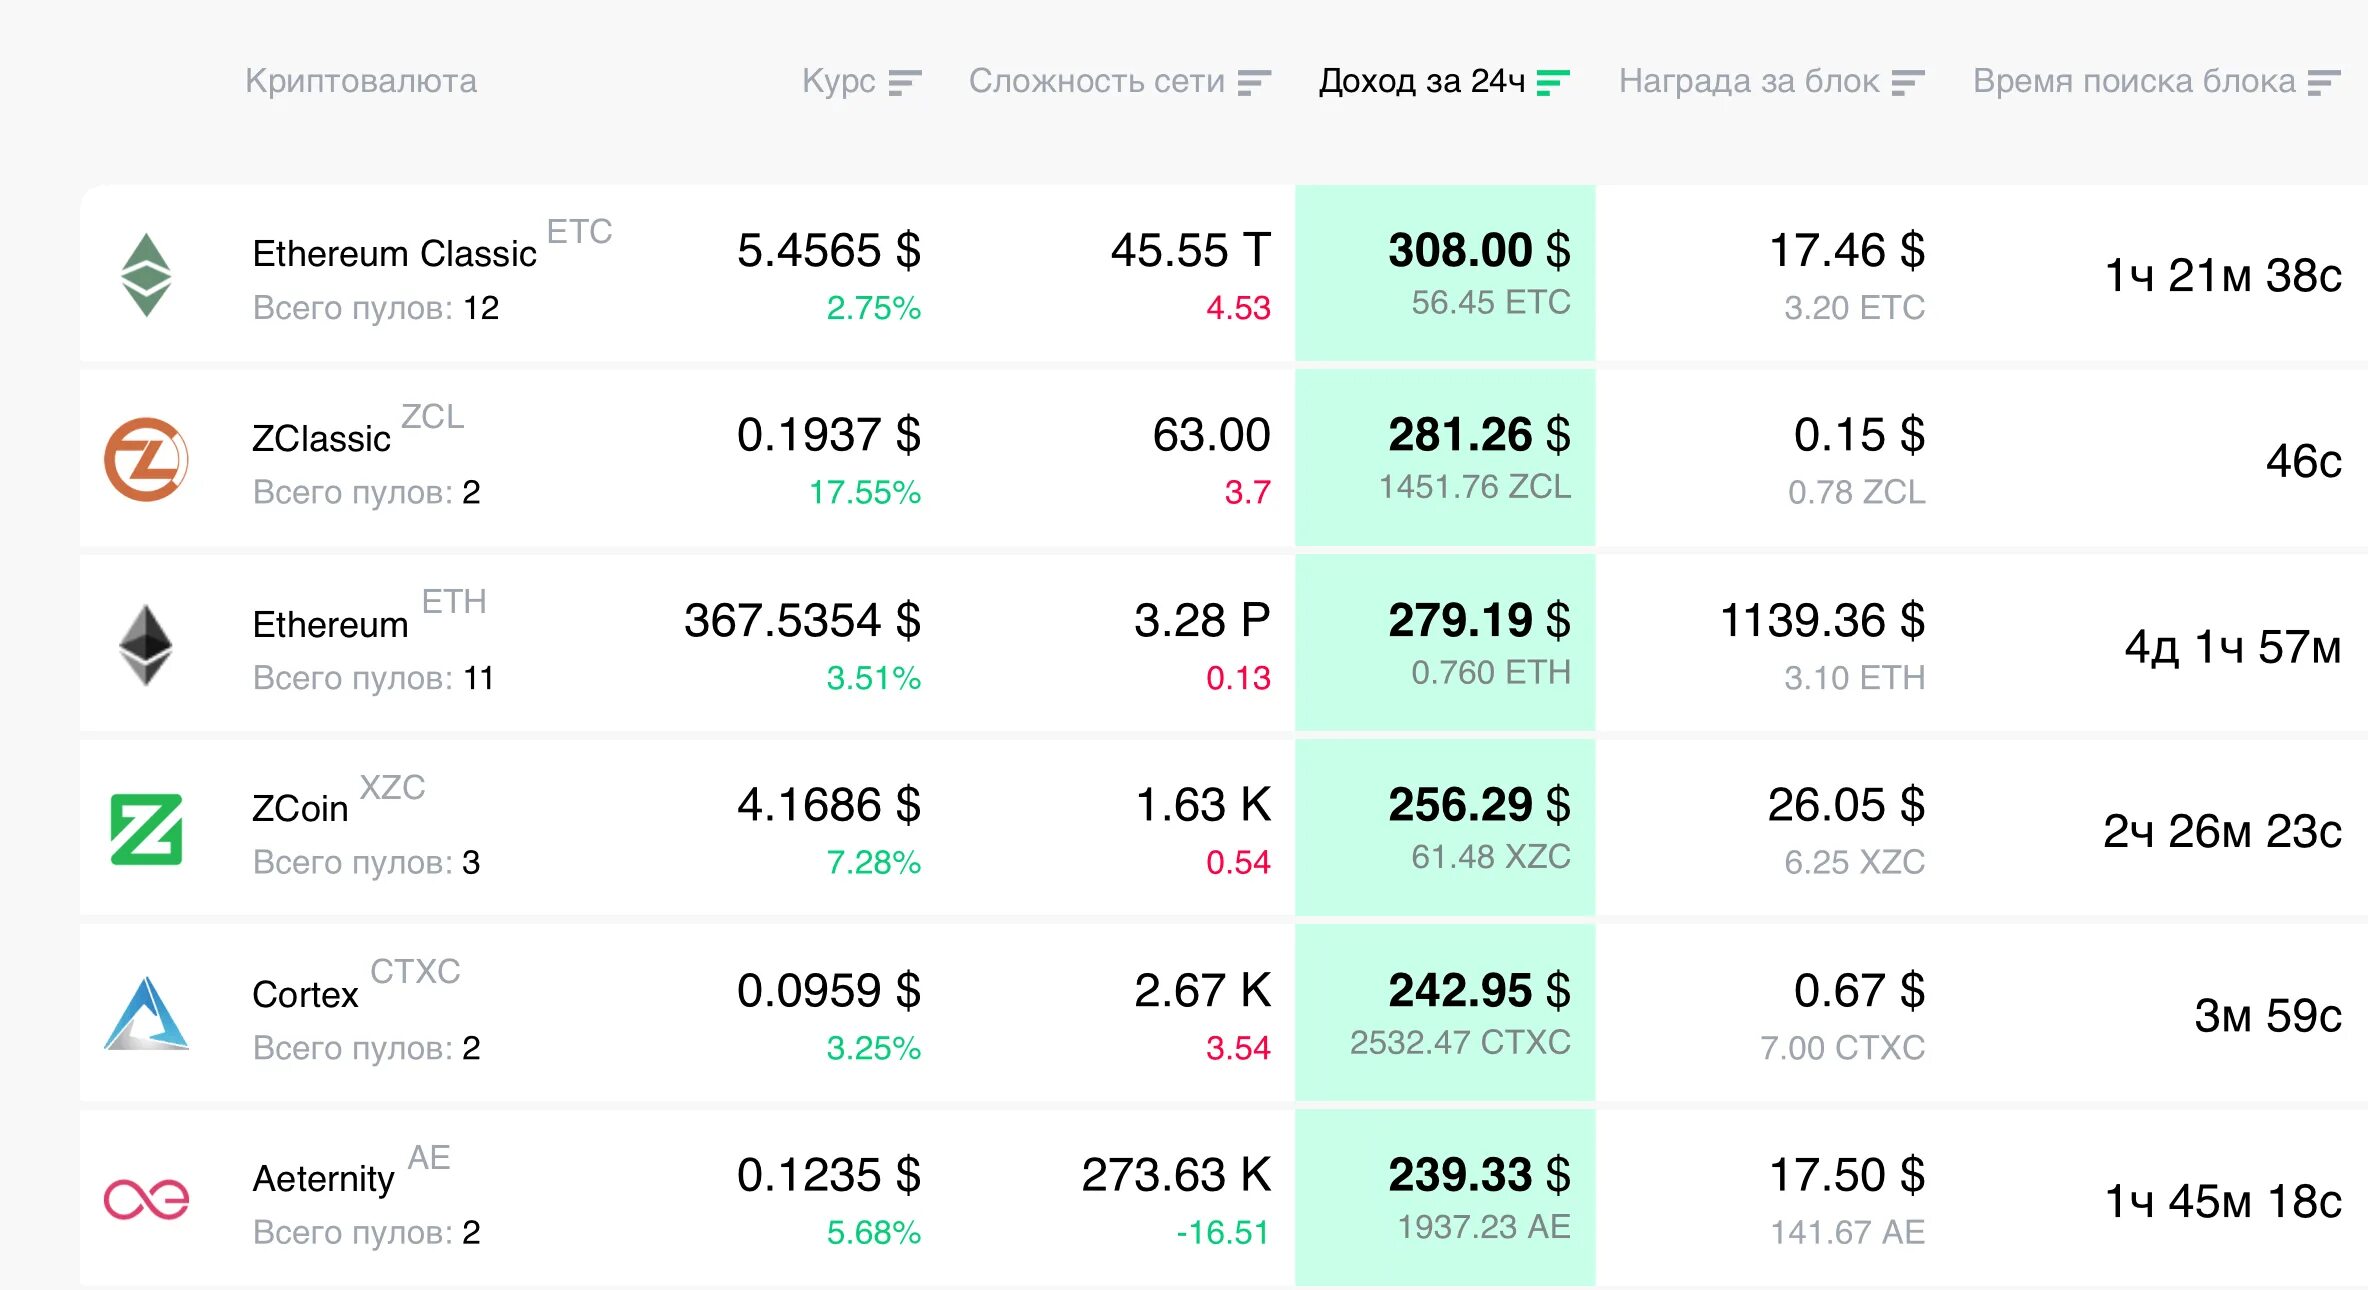2368x1290 pixels.
Task: Sort by Сложность сети header text
Action: point(1096,81)
